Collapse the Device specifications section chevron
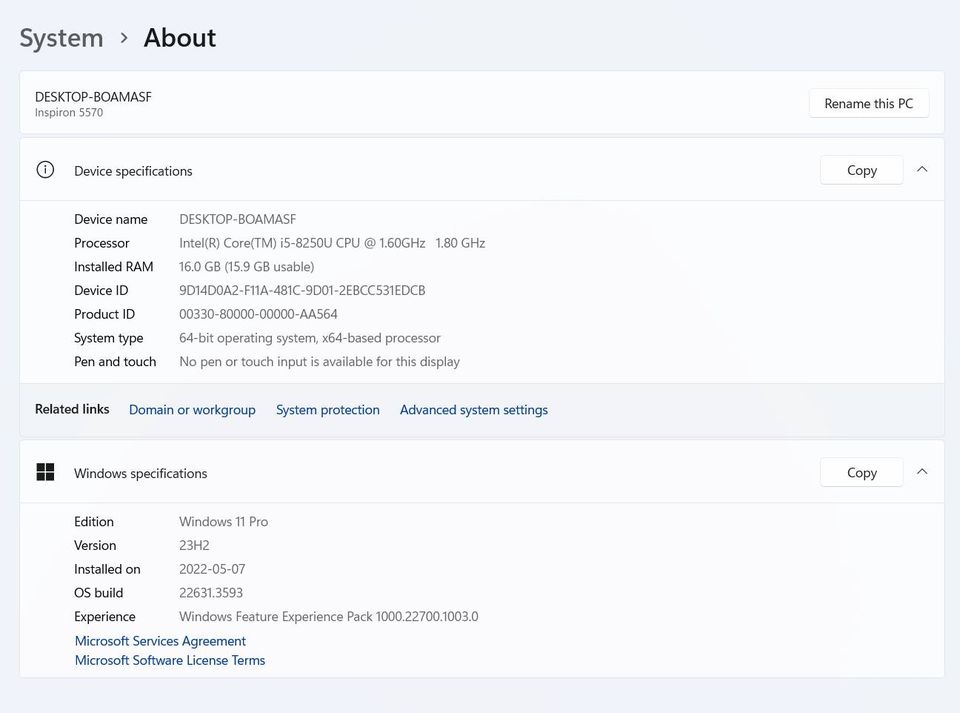 coord(922,170)
